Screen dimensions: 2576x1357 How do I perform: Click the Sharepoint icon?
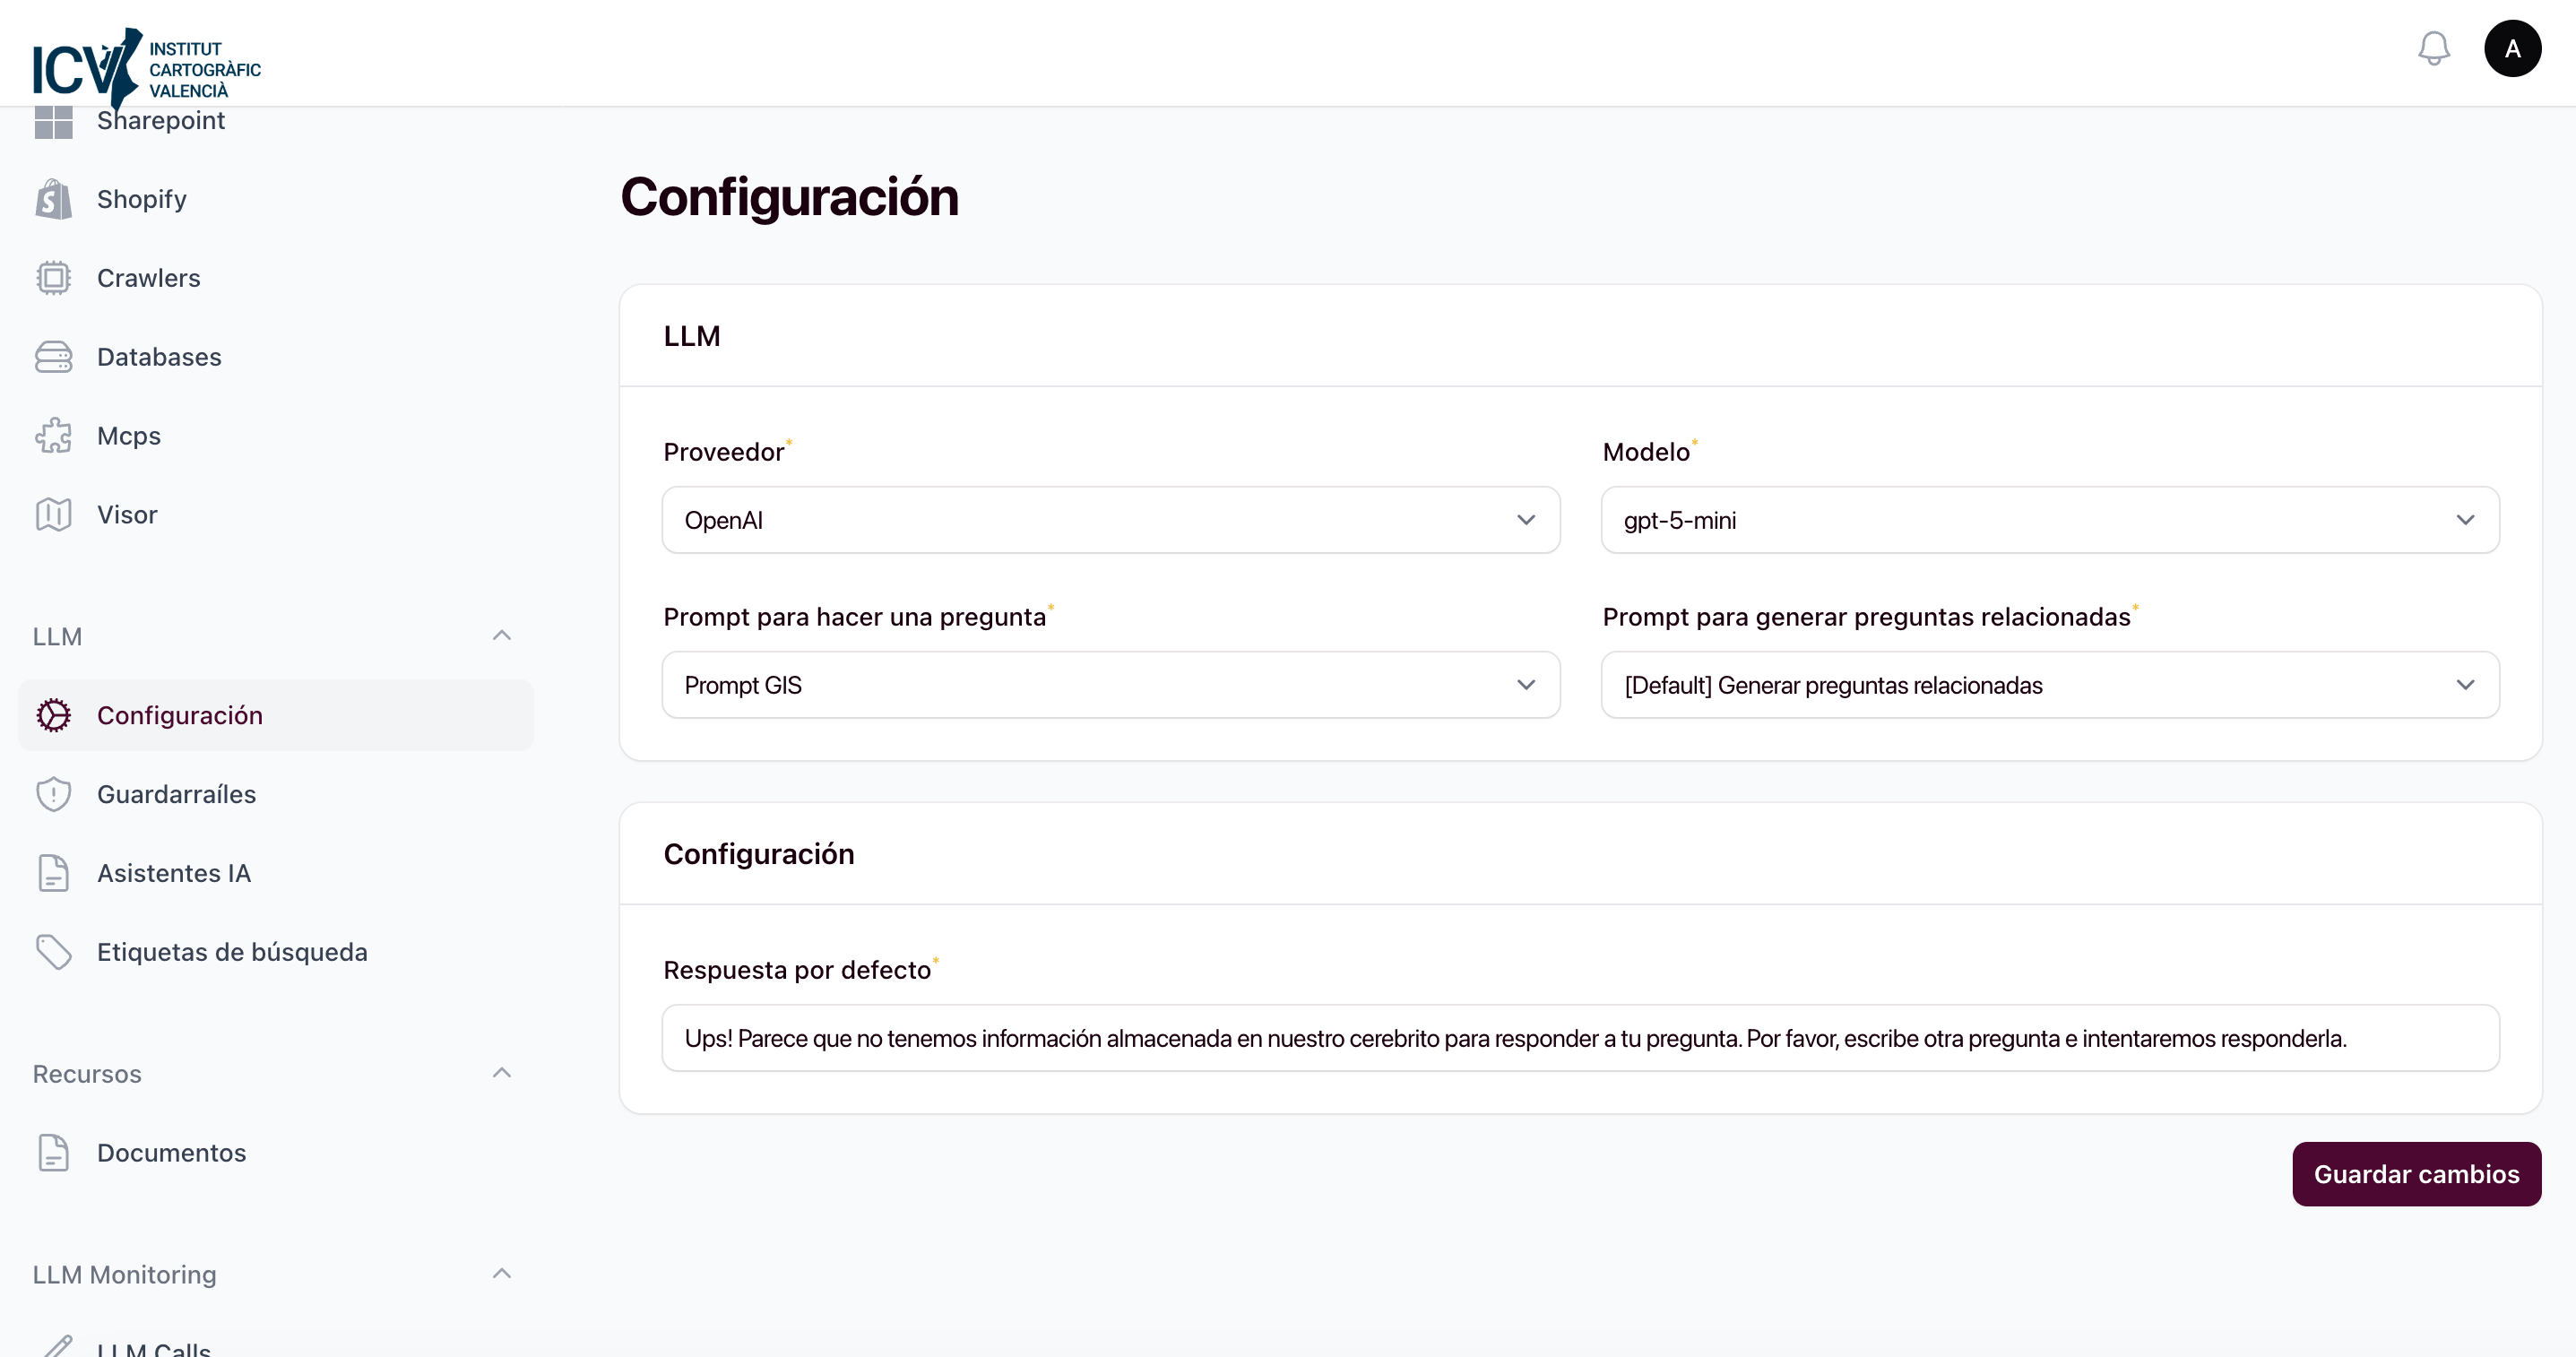(55, 120)
